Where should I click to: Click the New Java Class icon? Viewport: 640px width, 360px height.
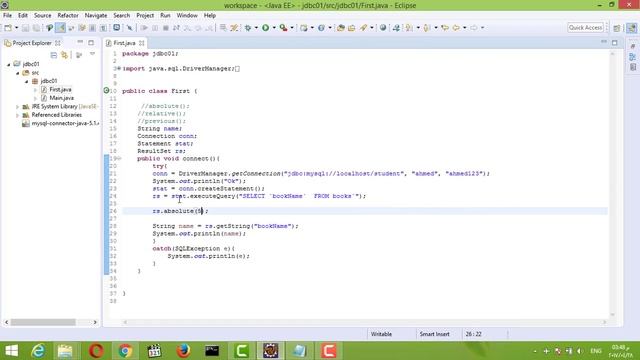pos(322,28)
